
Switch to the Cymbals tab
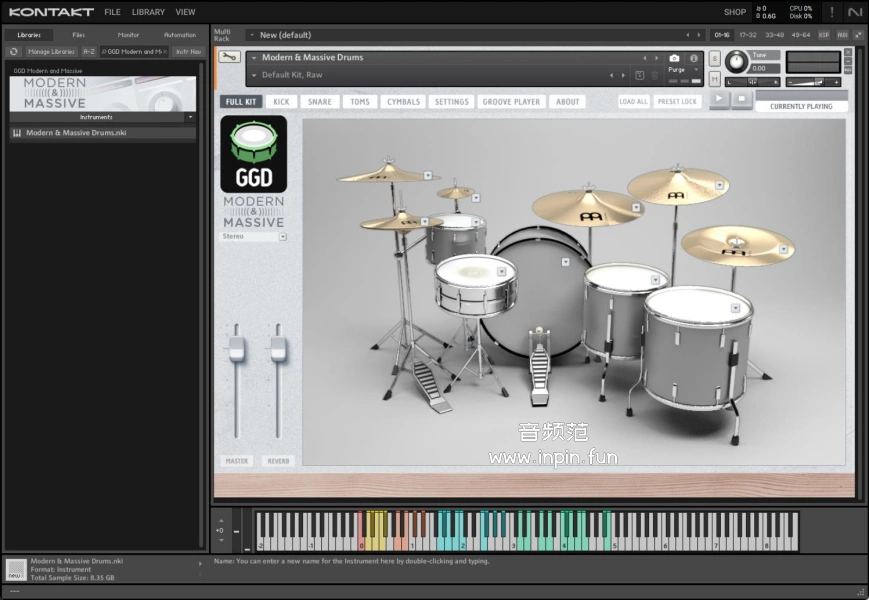[403, 102]
